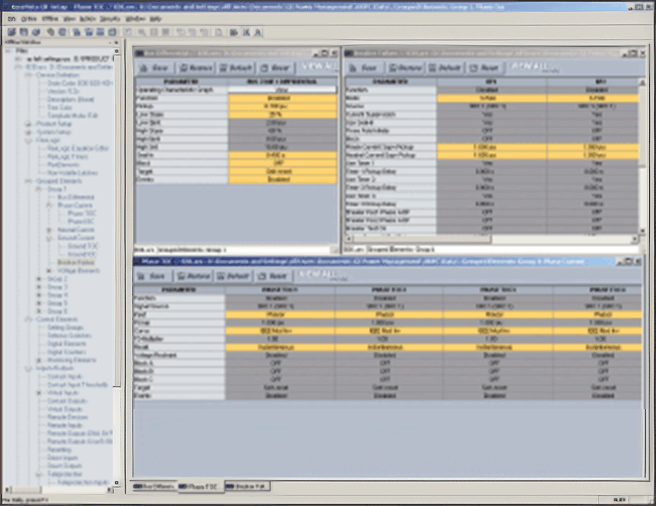This screenshot has height=506, width=656.
Task: Click the PHASE TOC1 Curve cell
Action: click(x=279, y=331)
